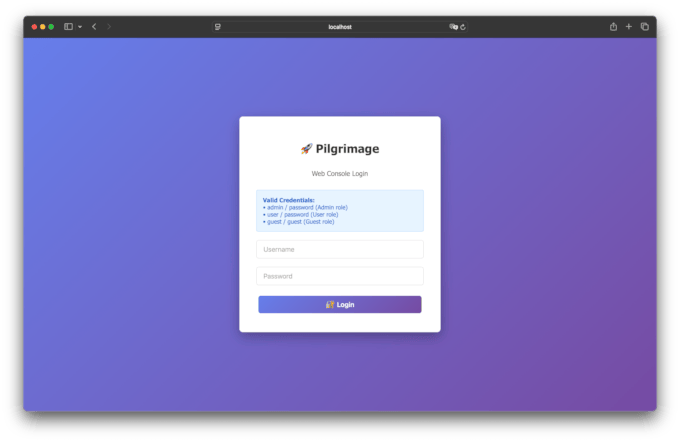Focus the Password input field
Viewport: 680px width, 442px height.
point(339,276)
